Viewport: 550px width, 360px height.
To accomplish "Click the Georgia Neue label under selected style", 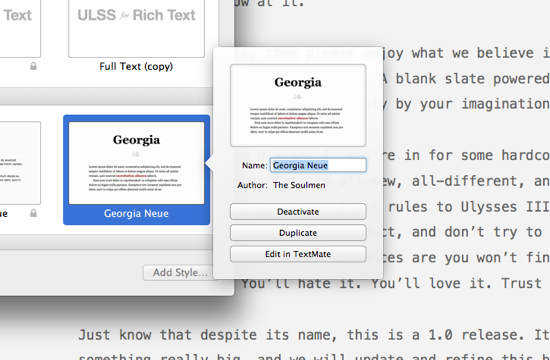I will pyautogui.click(x=136, y=213).
